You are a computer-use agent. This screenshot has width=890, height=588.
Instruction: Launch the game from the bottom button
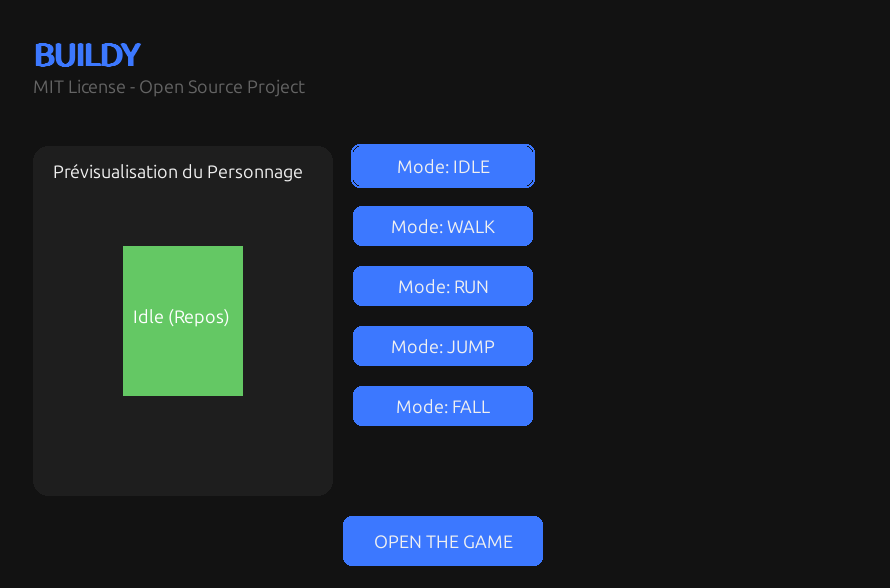tap(443, 541)
